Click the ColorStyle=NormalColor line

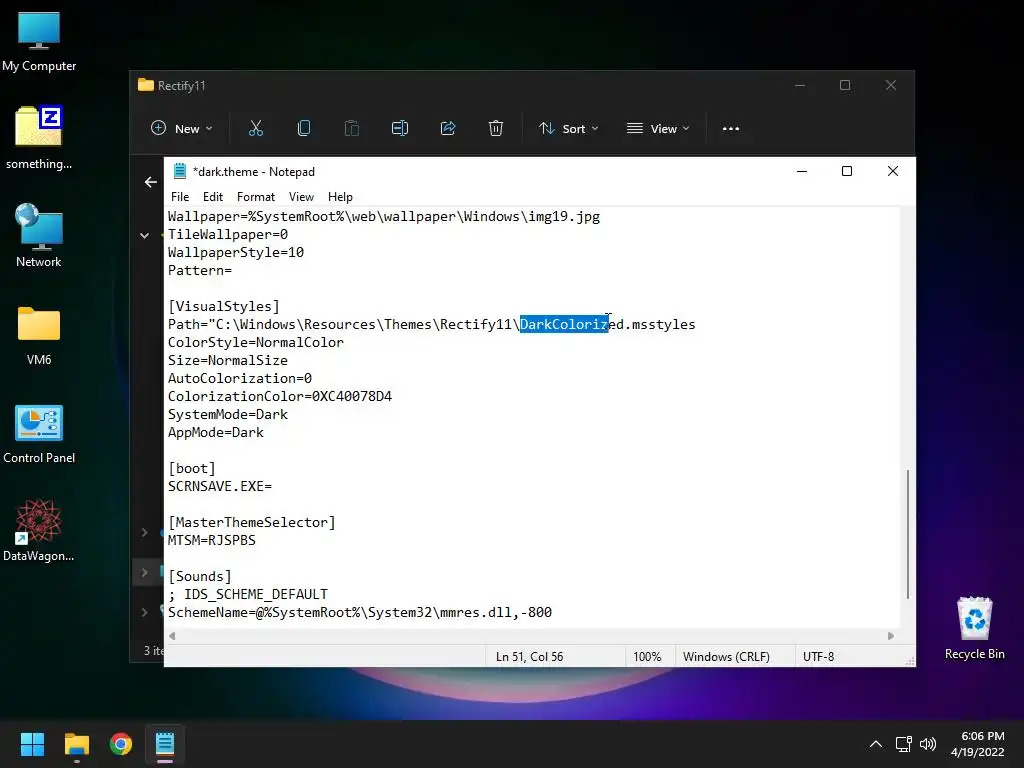256,342
